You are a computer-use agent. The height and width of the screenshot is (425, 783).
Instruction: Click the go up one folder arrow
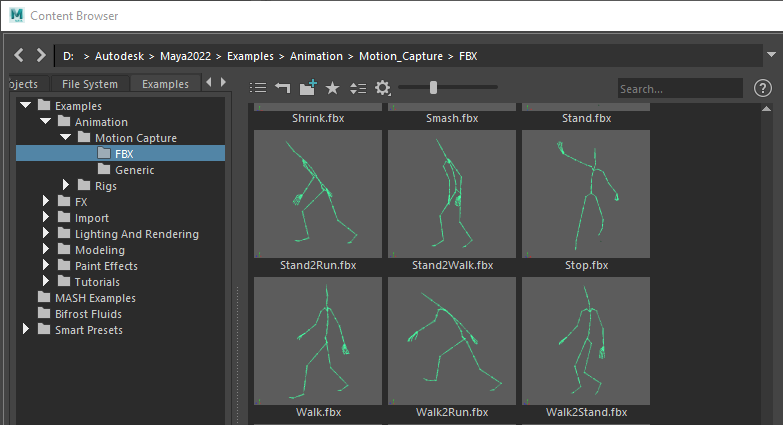[283, 88]
